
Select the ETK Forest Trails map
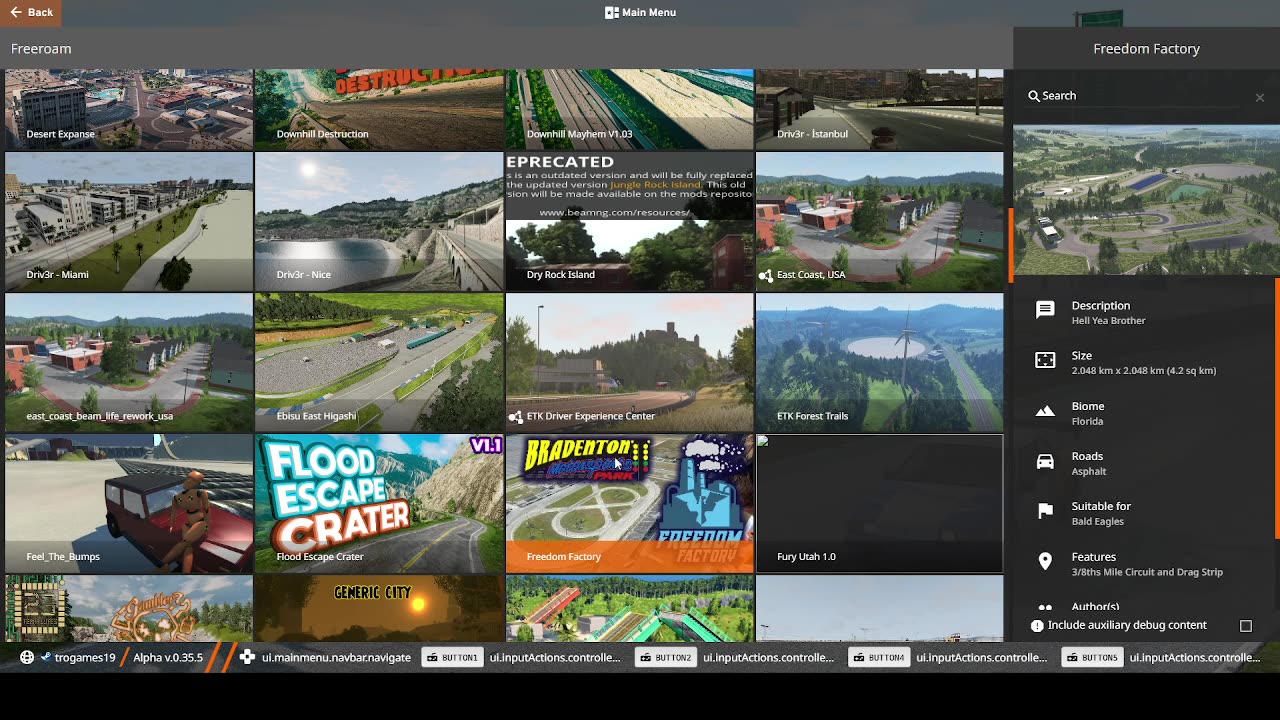(880, 362)
